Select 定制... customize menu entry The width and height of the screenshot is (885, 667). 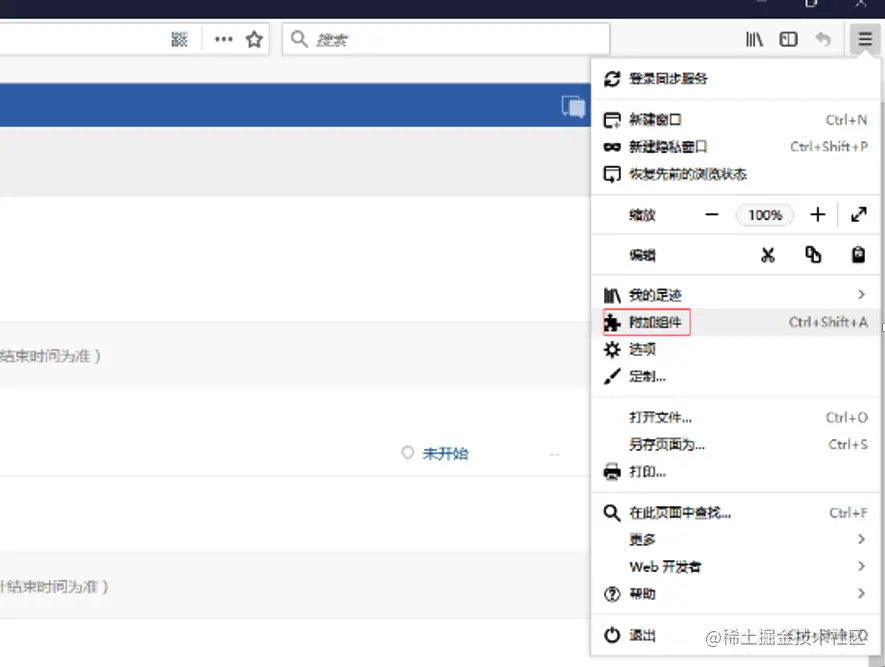point(735,376)
